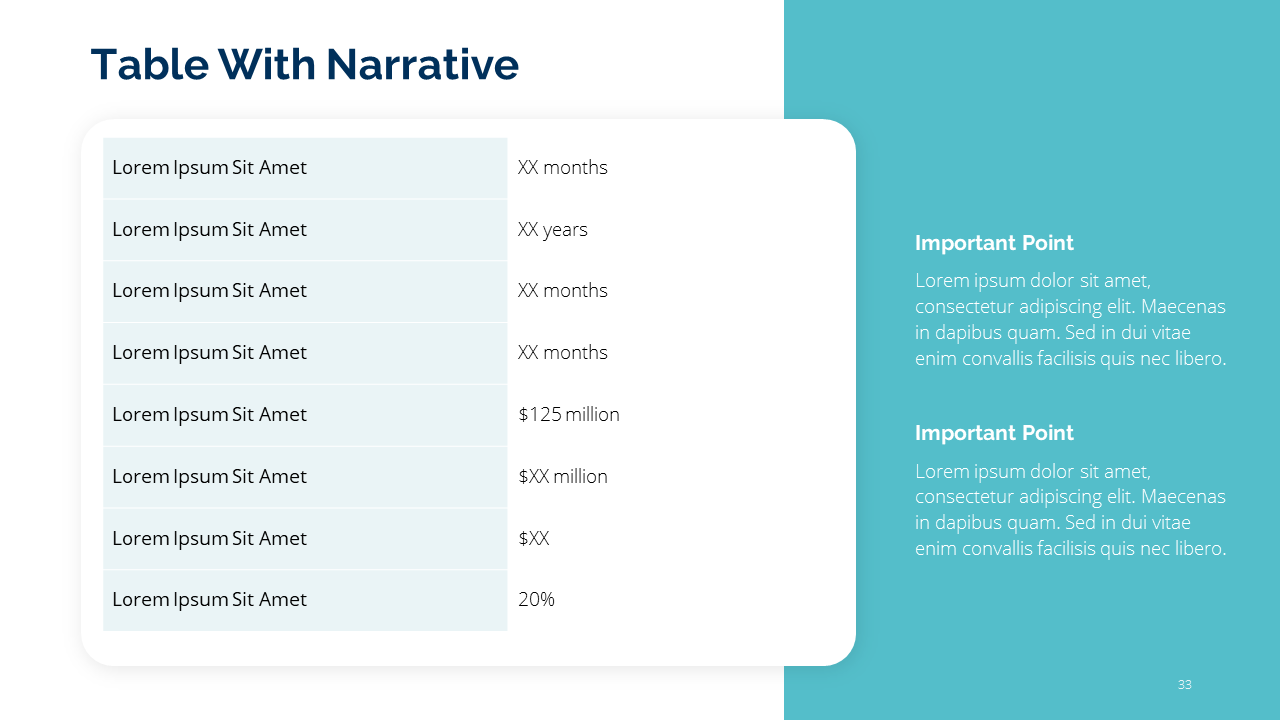Click the slide number 33

click(x=1185, y=685)
